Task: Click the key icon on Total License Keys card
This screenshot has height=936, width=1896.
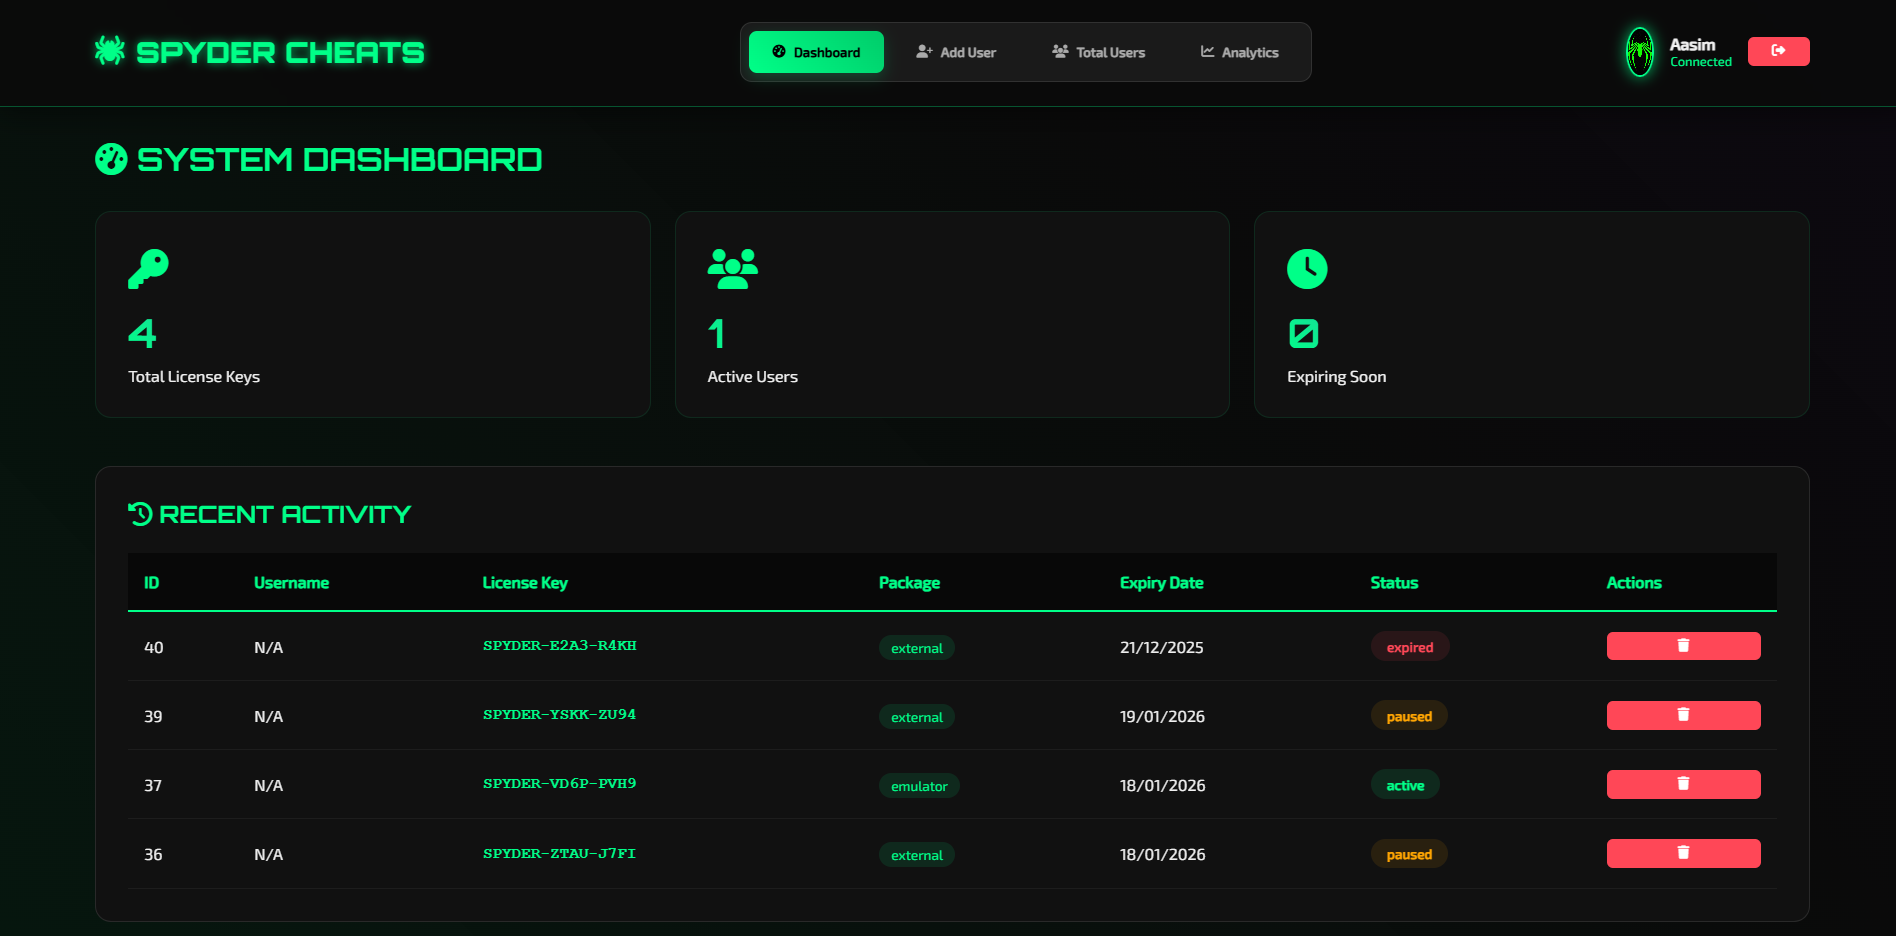Action: [147, 268]
